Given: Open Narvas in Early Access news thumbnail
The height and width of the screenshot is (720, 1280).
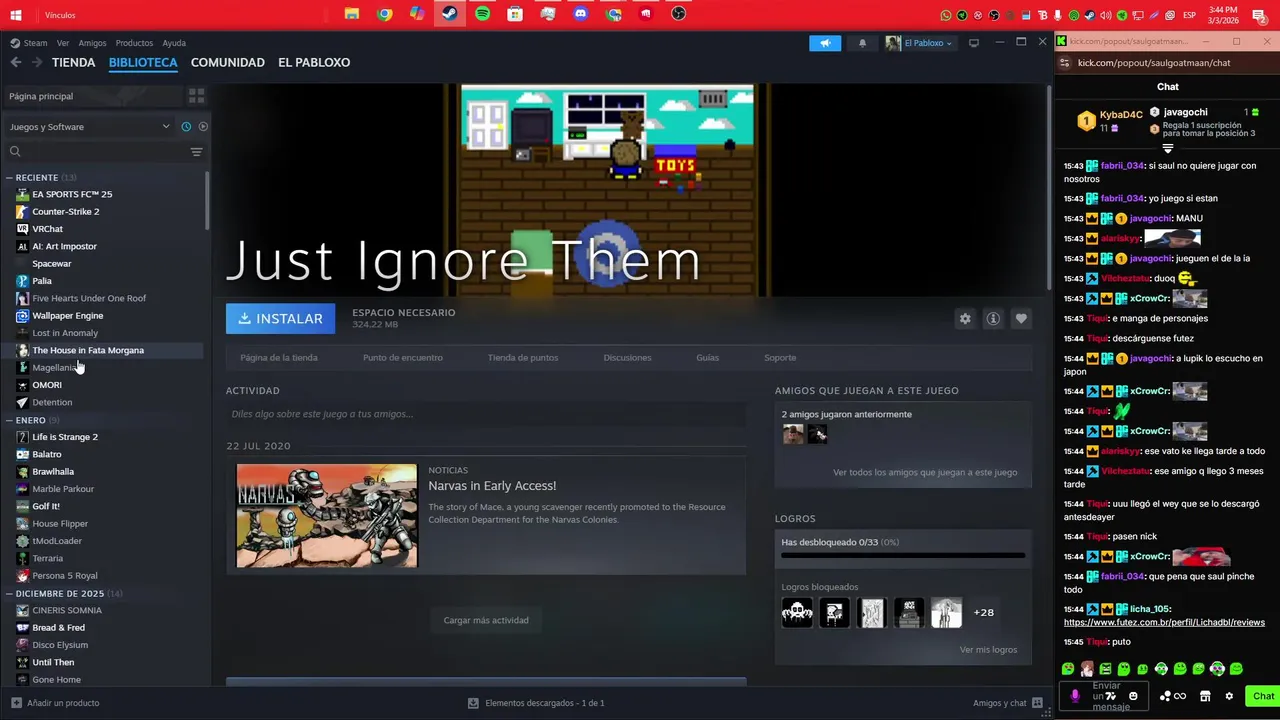Looking at the screenshot, I should click(x=327, y=516).
